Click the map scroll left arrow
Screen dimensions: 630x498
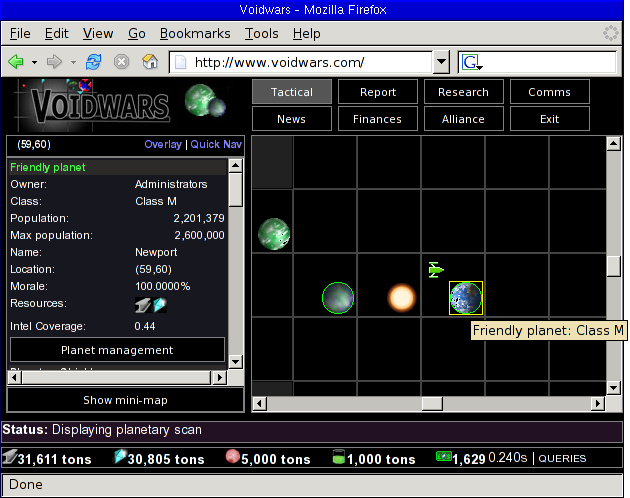[x=260, y=403]
